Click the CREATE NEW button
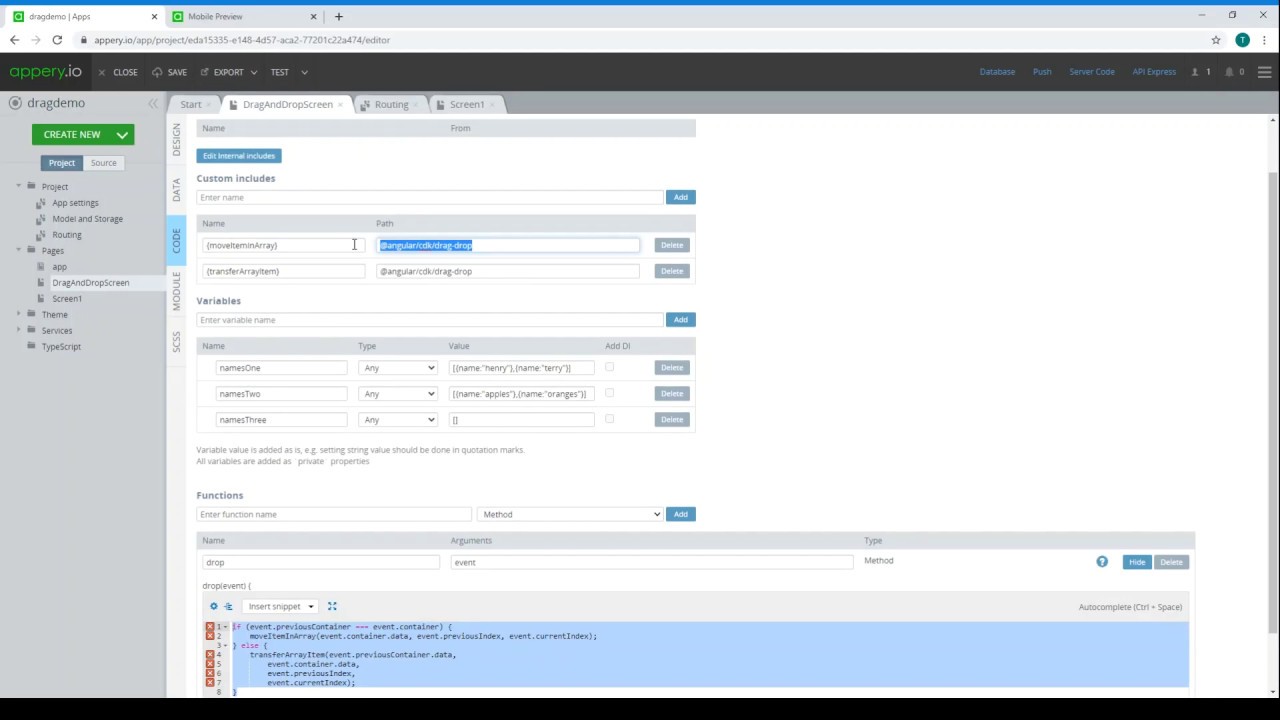Image resolution: width=1280 pixels, height=720 pixels. tap(83, 134)
